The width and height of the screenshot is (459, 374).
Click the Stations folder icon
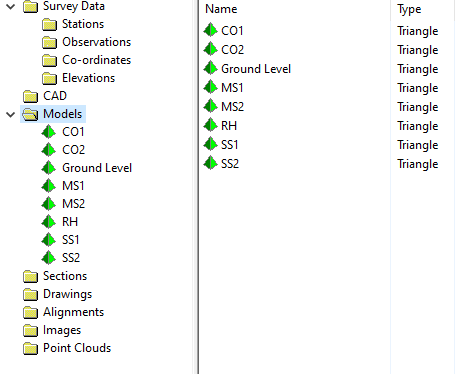tap(49, 24)
